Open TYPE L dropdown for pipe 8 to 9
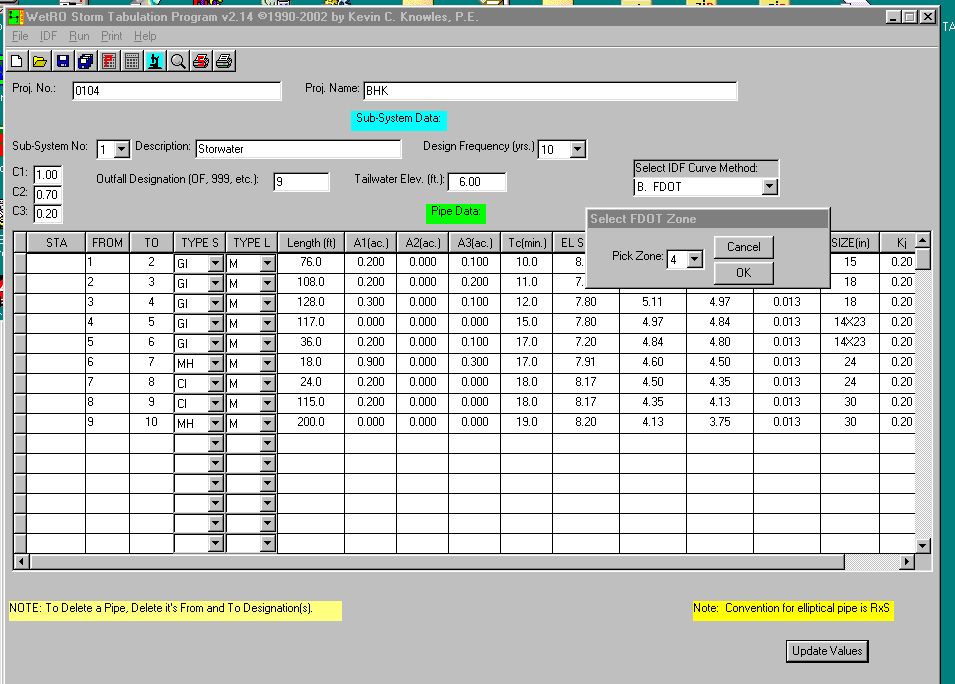Screen dimensions: 955x684 tap(267, 403)
